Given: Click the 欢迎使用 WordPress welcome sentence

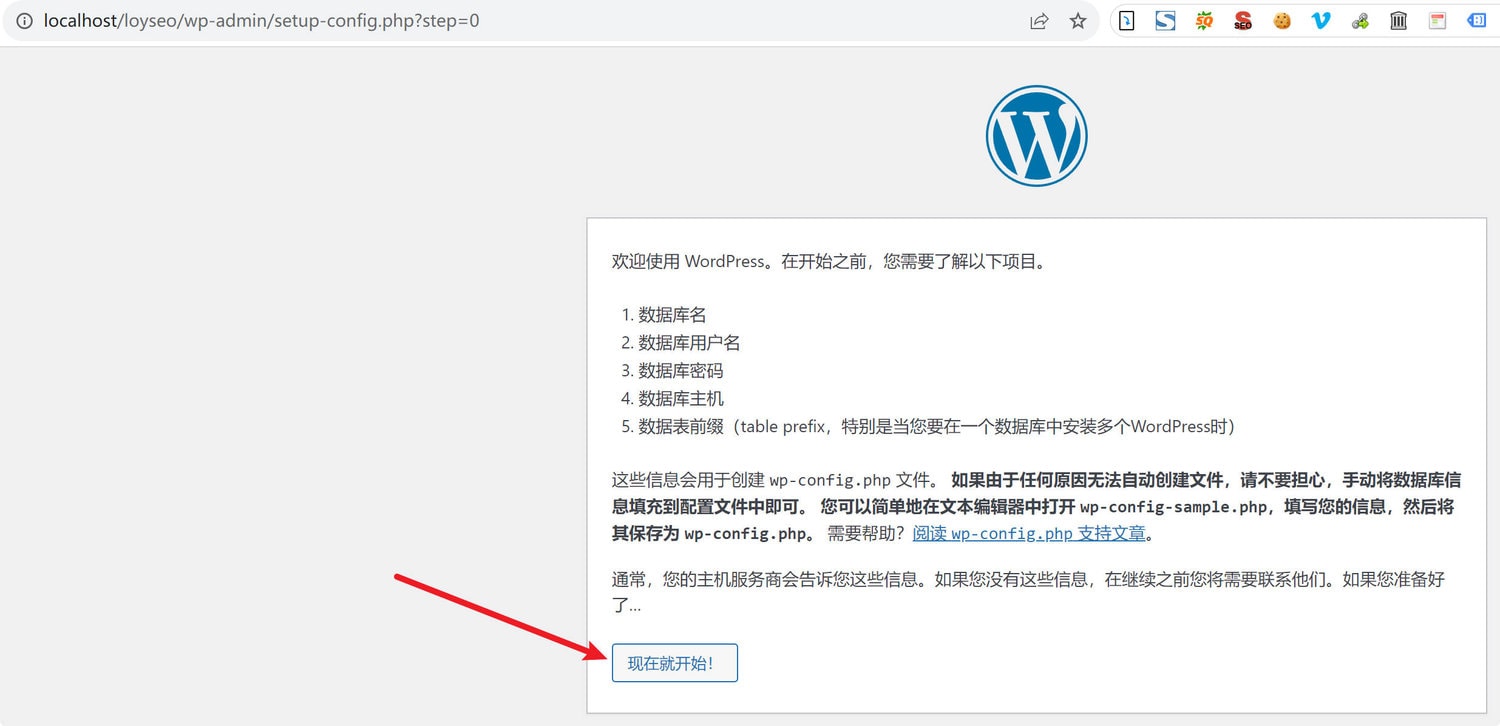Looking at the screenshot, I should click(x=829, y=262).
